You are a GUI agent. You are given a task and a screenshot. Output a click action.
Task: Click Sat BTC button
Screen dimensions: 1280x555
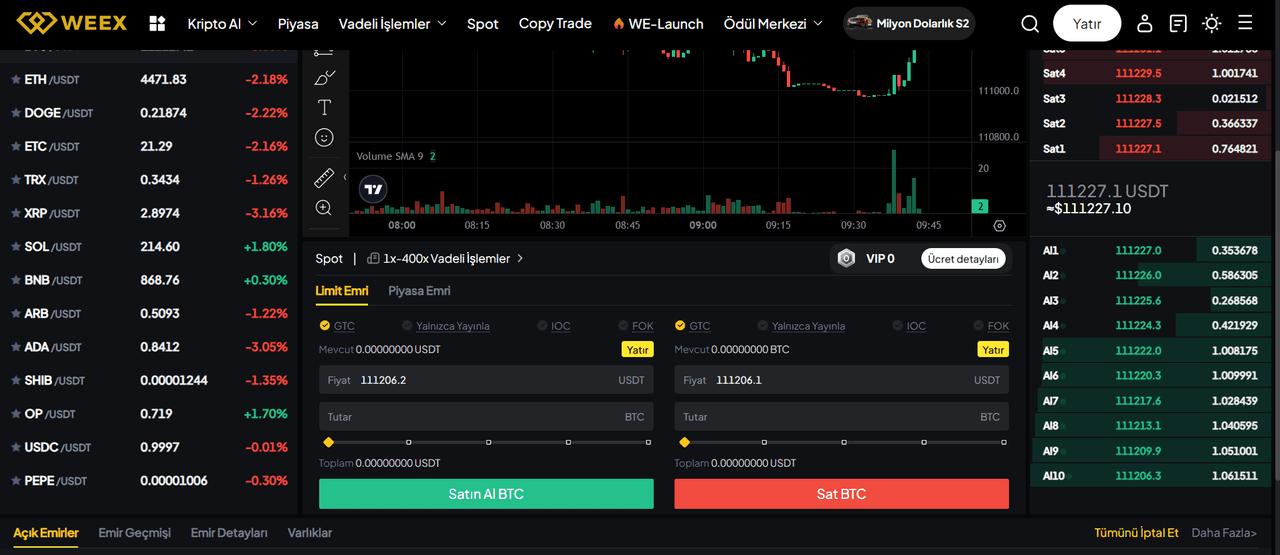(x=842, y=494)
